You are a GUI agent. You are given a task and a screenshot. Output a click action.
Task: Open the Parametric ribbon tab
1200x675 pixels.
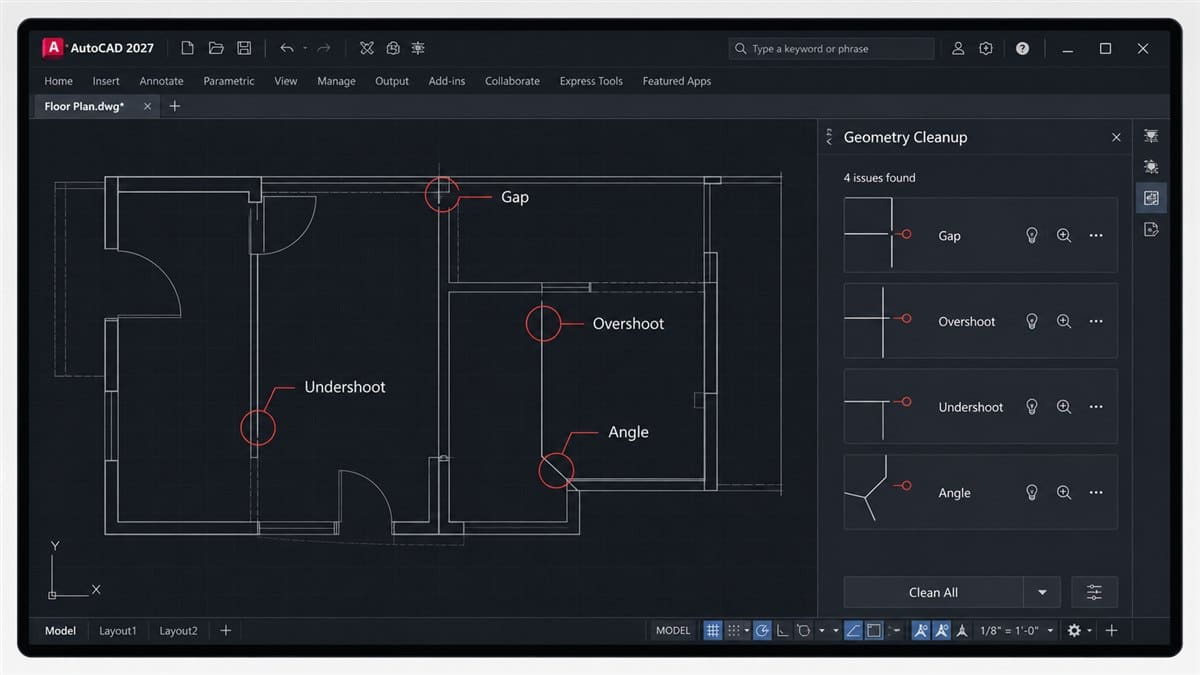point(229,81)
